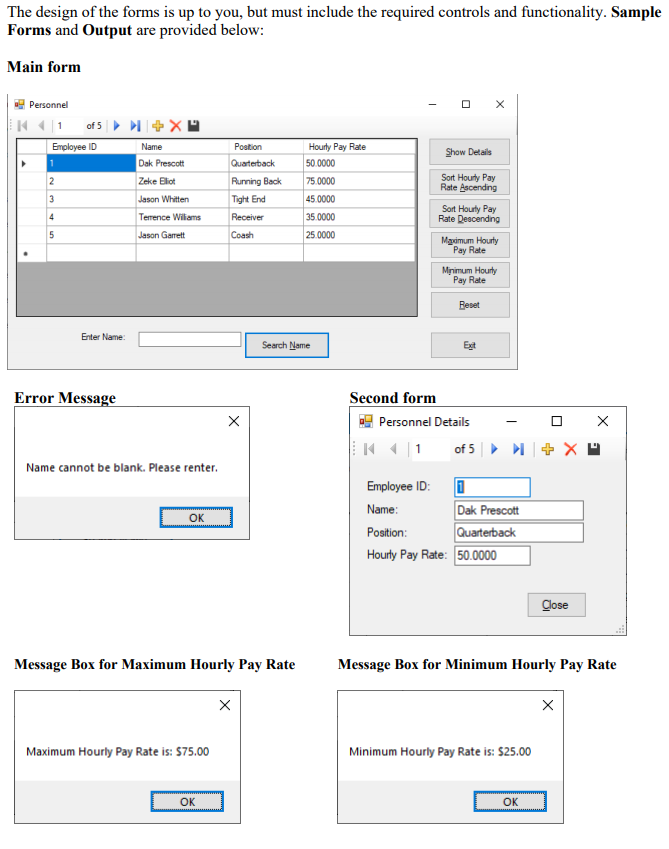
Task: Add new record in Personnel Details navigator
Action: pos(548,449)
